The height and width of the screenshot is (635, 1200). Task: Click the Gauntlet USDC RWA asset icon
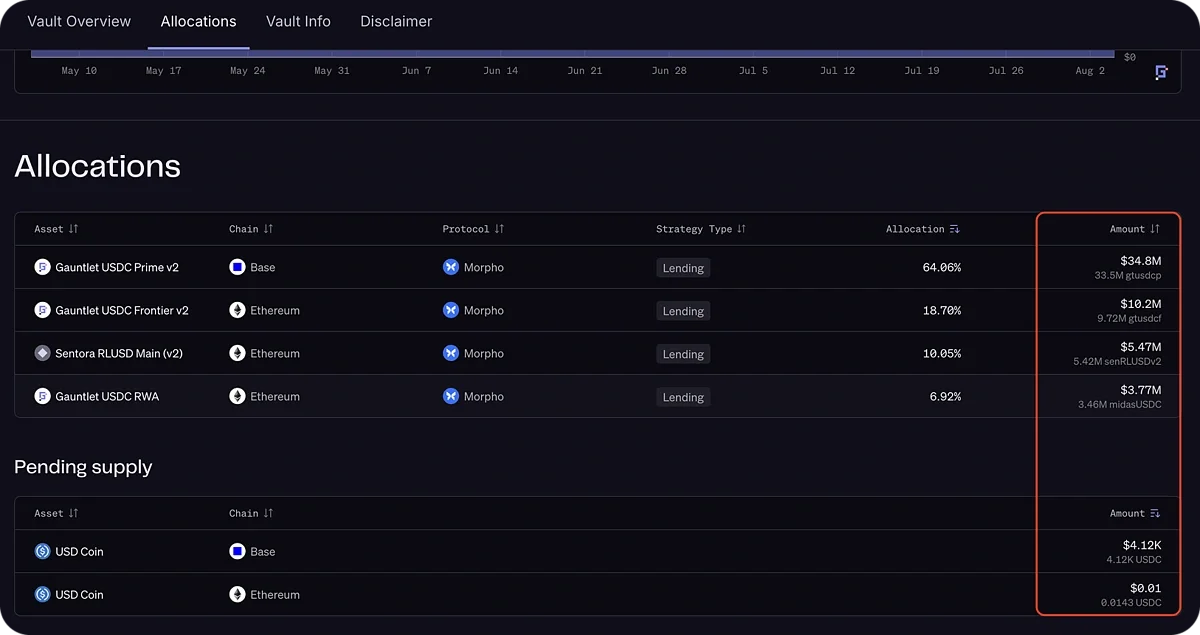pyautogui.click(x=42, y=396)
